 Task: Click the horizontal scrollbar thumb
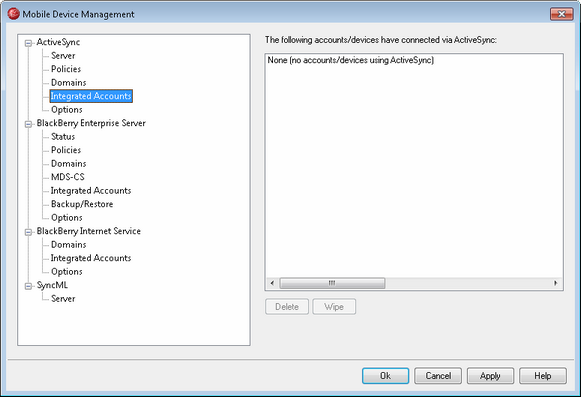coord(332,283)
